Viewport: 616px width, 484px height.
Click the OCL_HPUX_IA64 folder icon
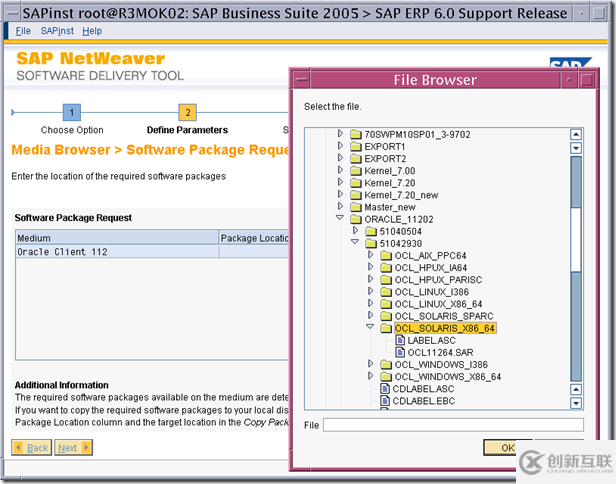[386, 268]
